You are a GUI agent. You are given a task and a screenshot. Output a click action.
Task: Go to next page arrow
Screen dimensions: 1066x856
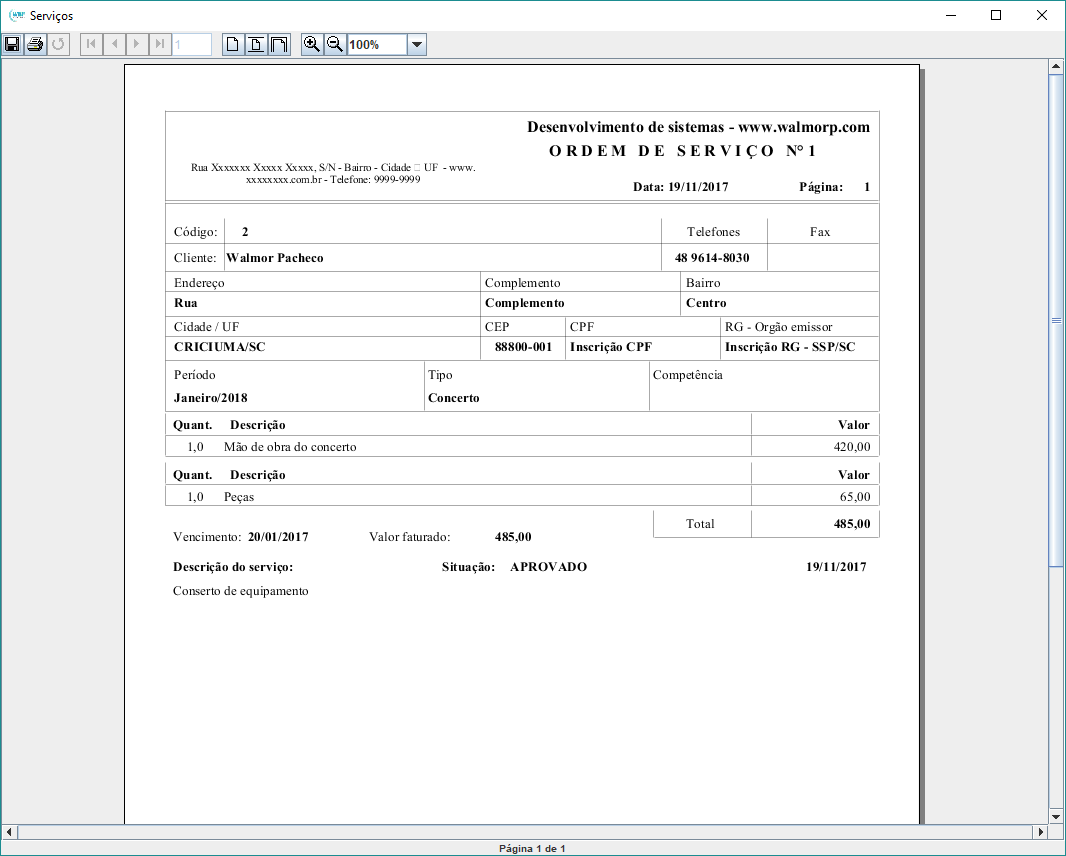click(137, 44)
